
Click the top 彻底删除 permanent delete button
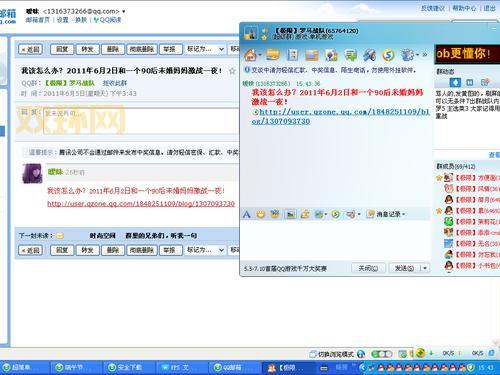(142, 49)
